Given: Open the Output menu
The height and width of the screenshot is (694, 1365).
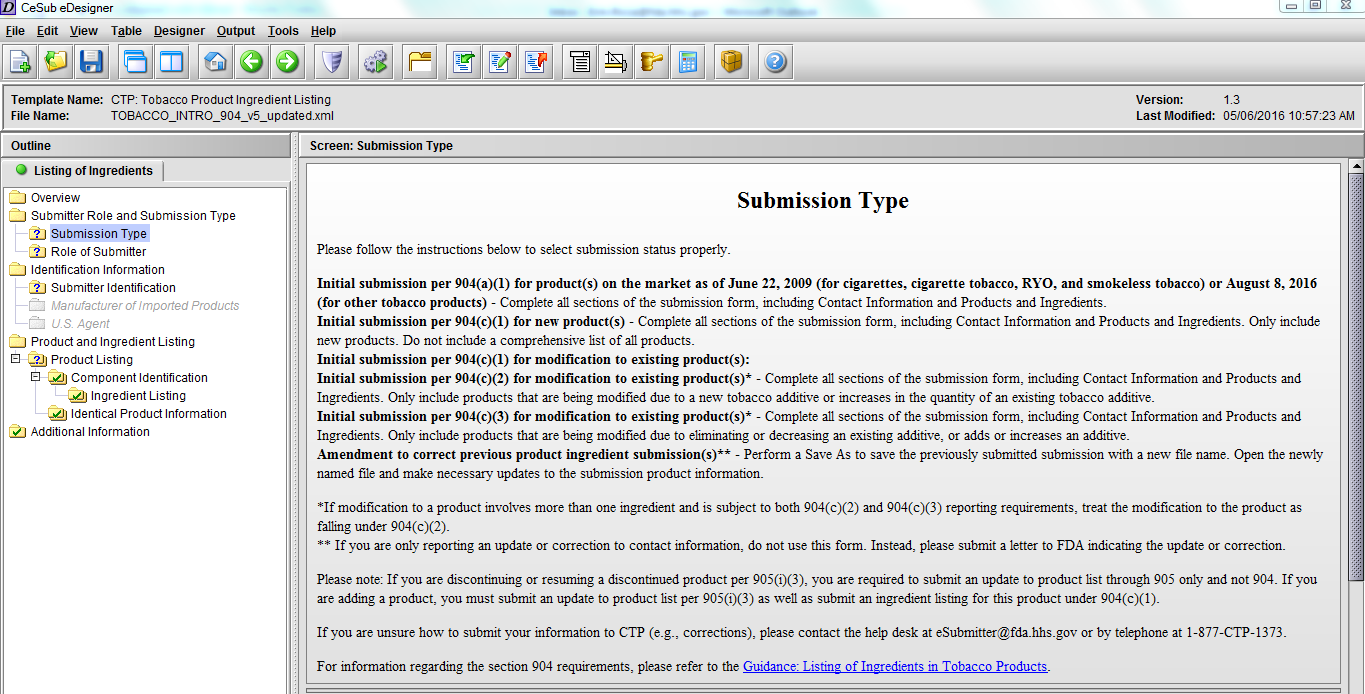Looking at the screenshot, I should (x=236, y=31).
